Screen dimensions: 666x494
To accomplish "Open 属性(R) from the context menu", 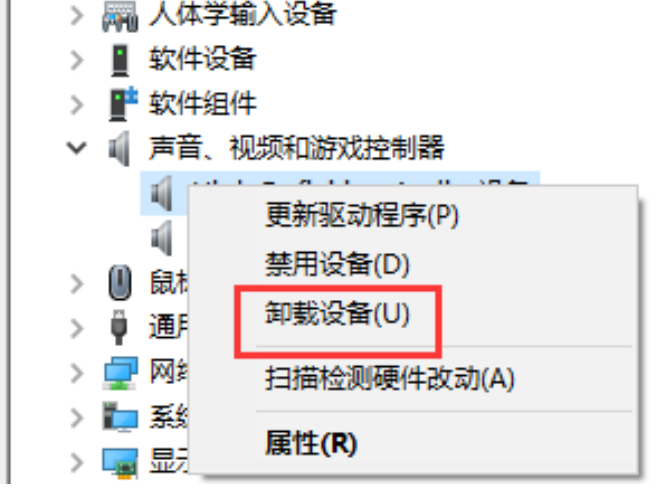I will (310, 443).
